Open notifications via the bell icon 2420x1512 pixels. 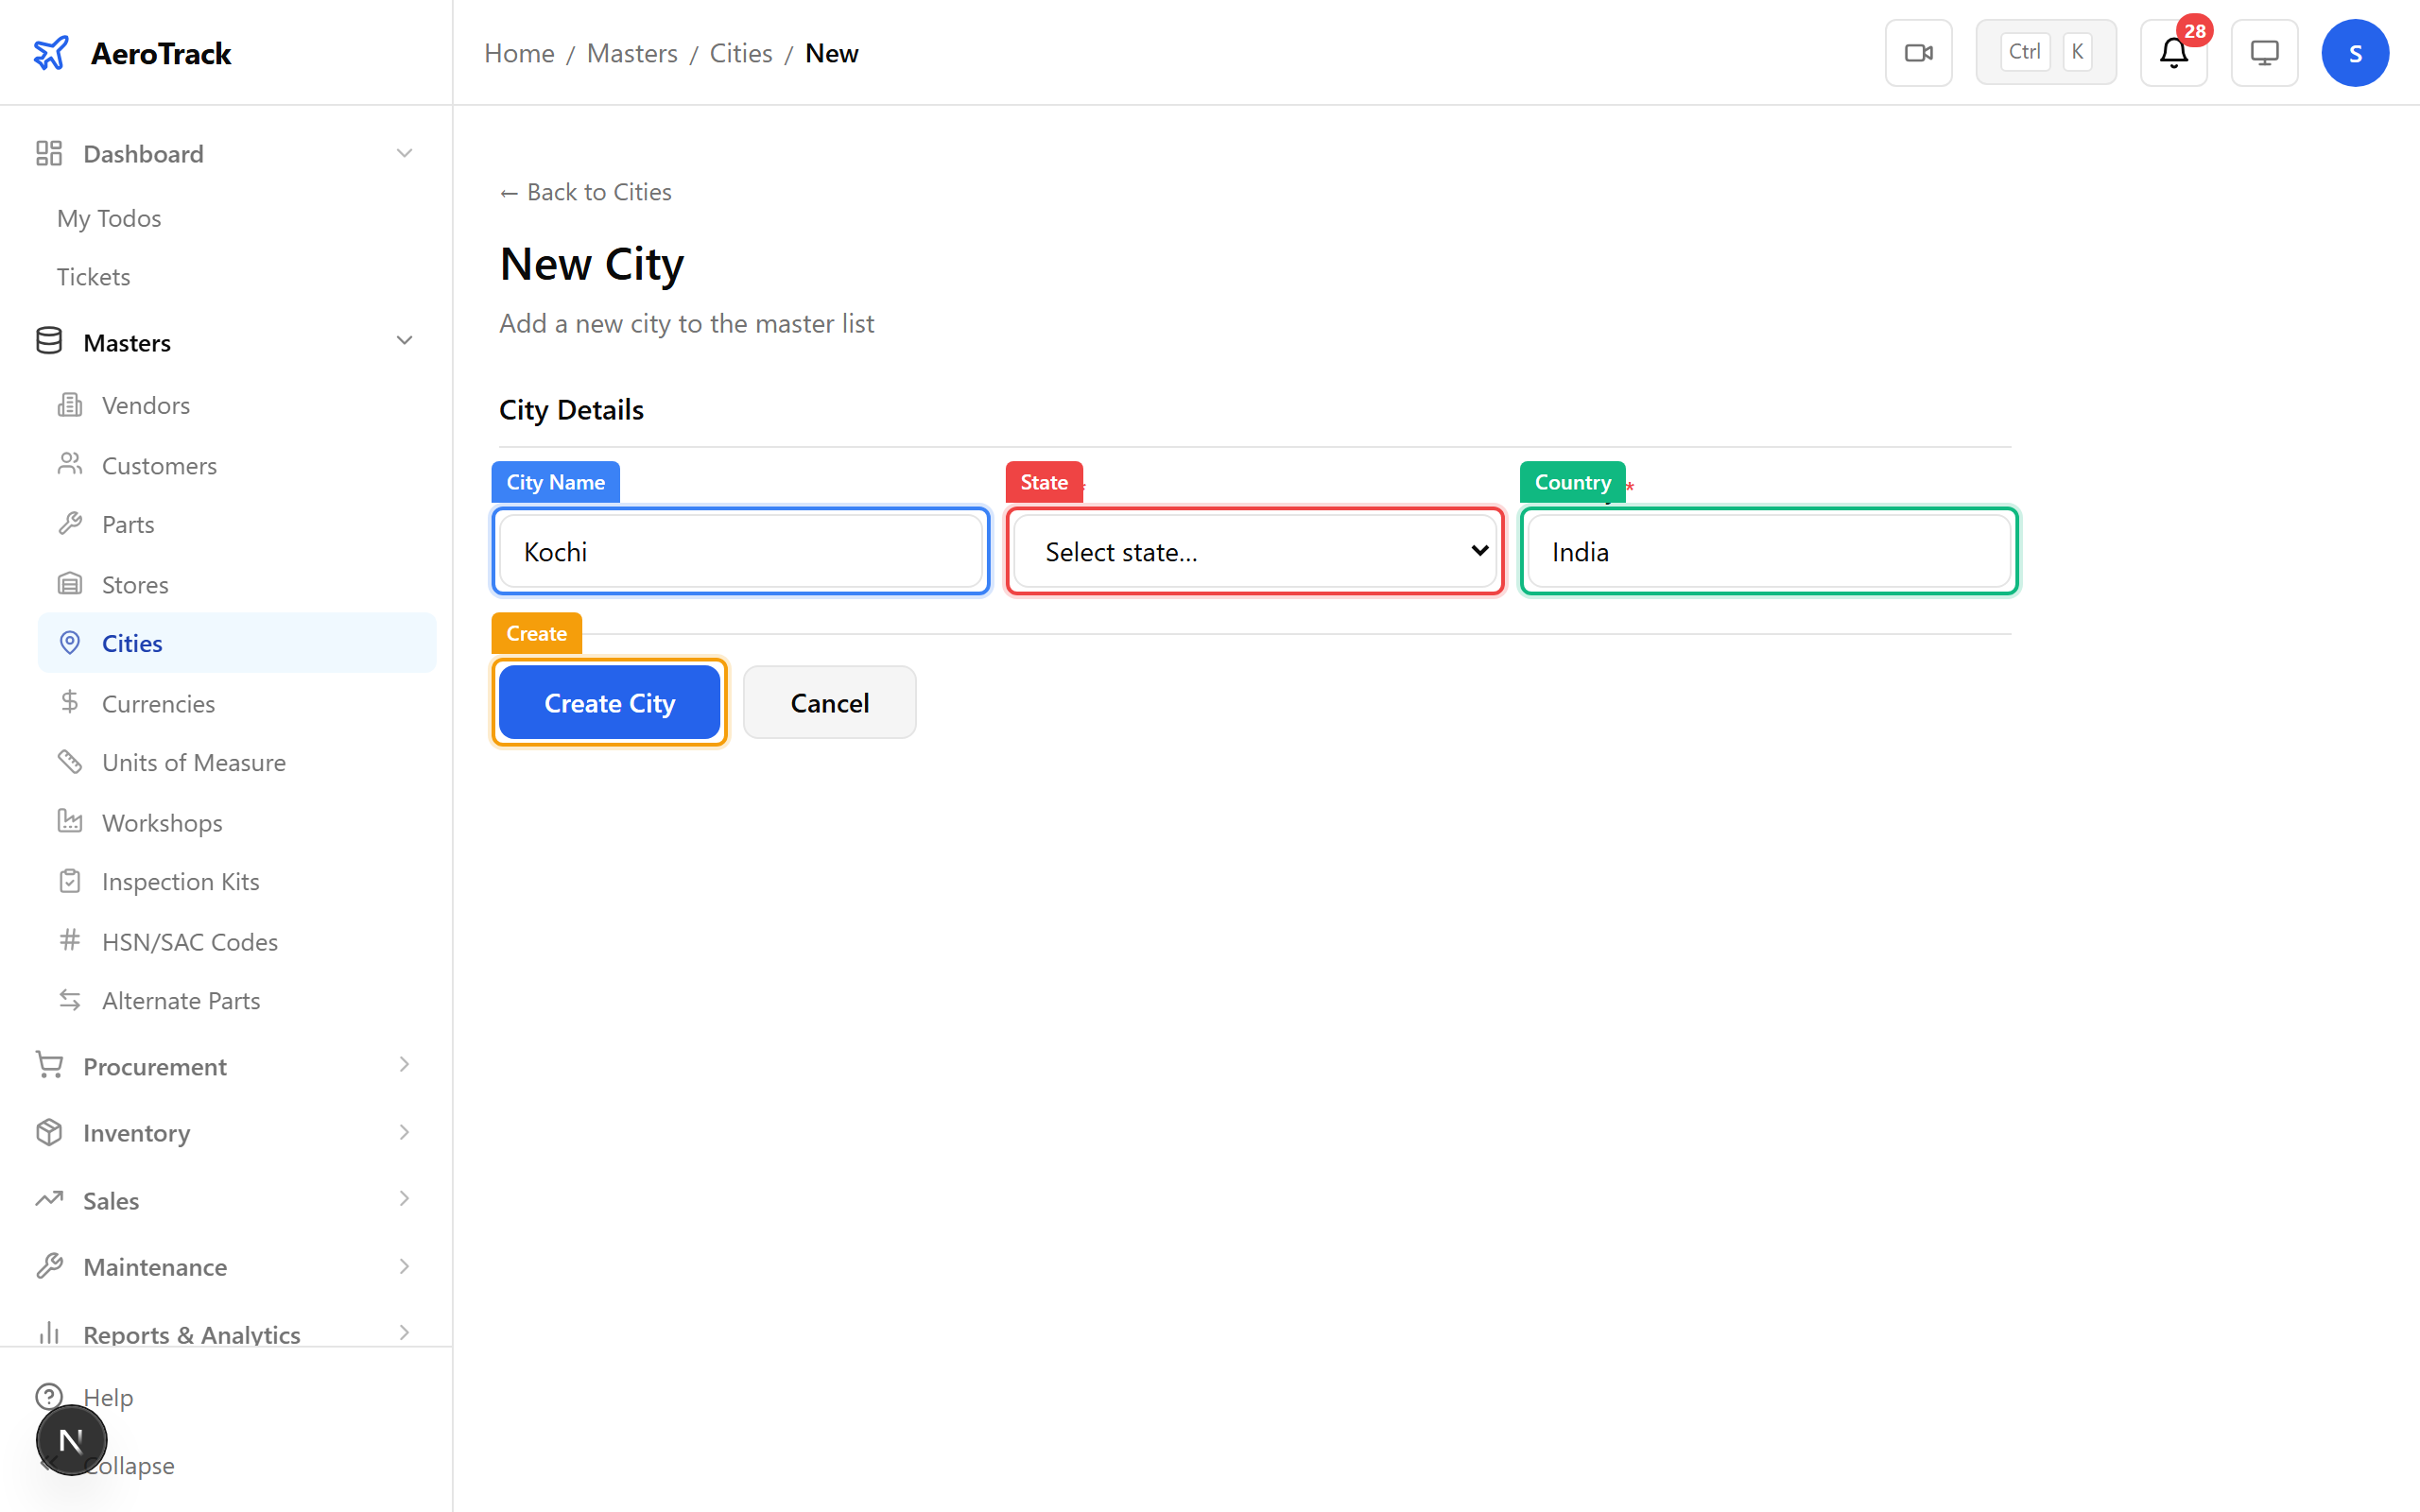click(2173, 52)
